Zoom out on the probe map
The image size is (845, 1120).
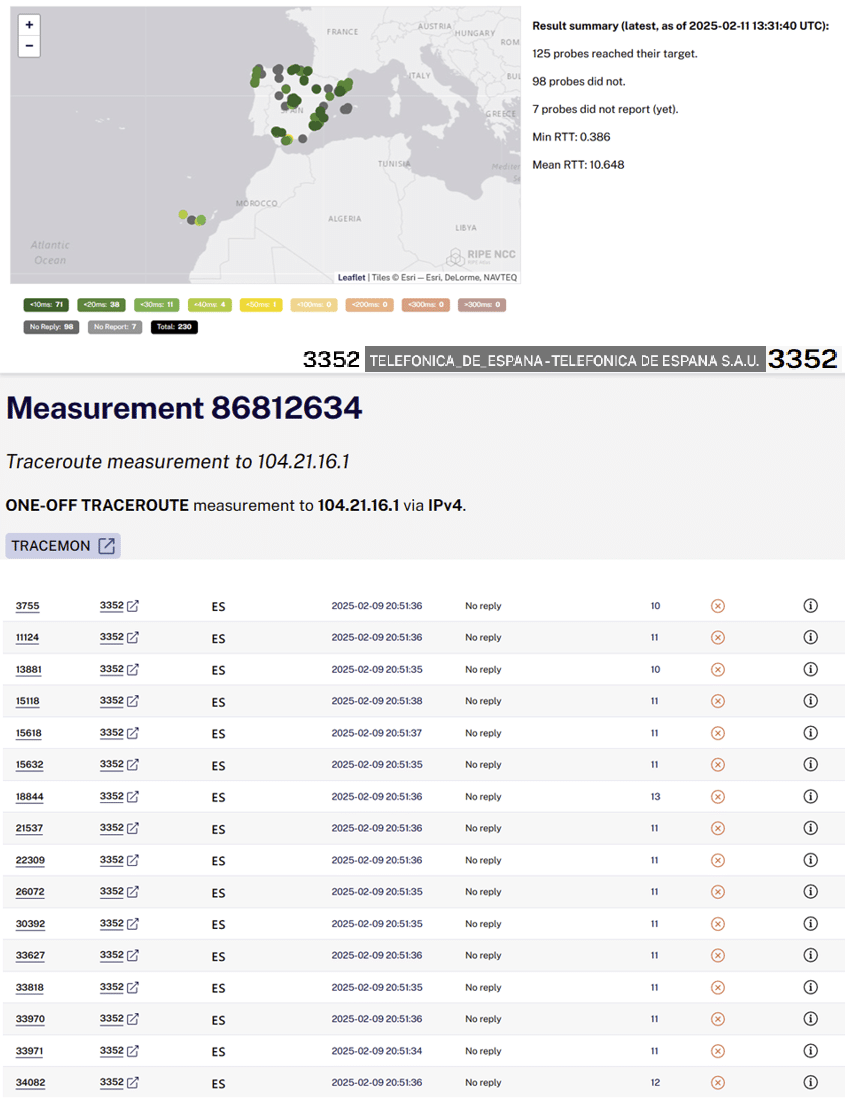point(29,46)
